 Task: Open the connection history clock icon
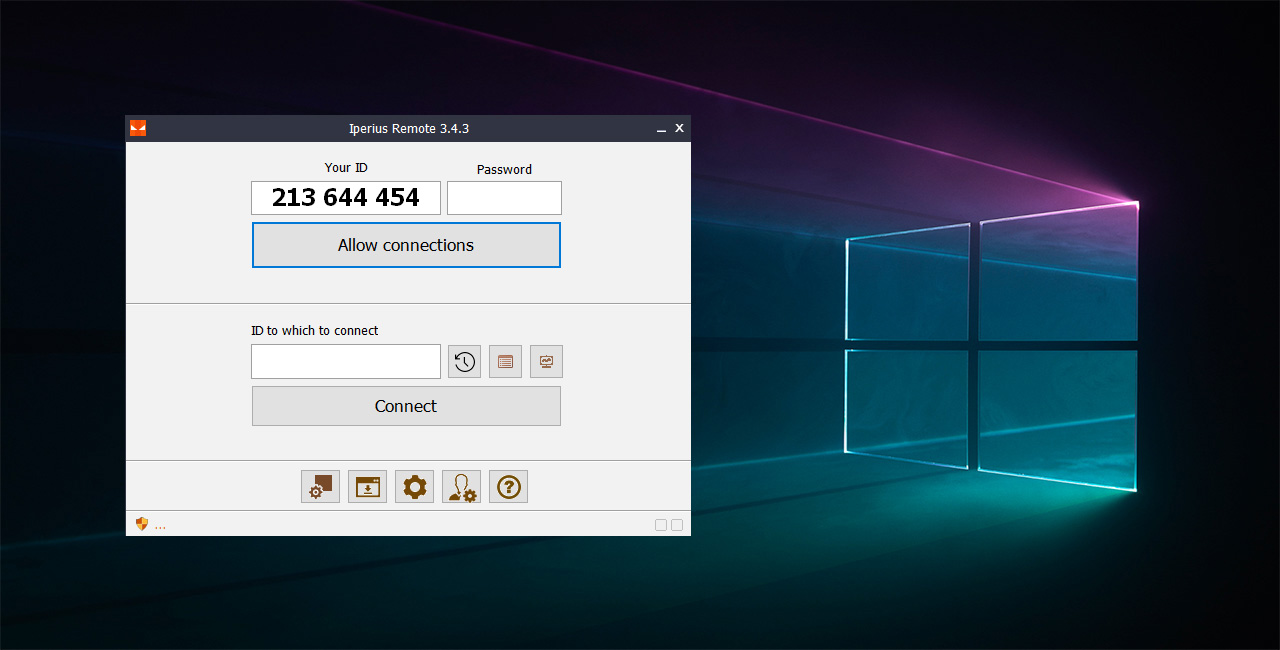pos(465,362)
